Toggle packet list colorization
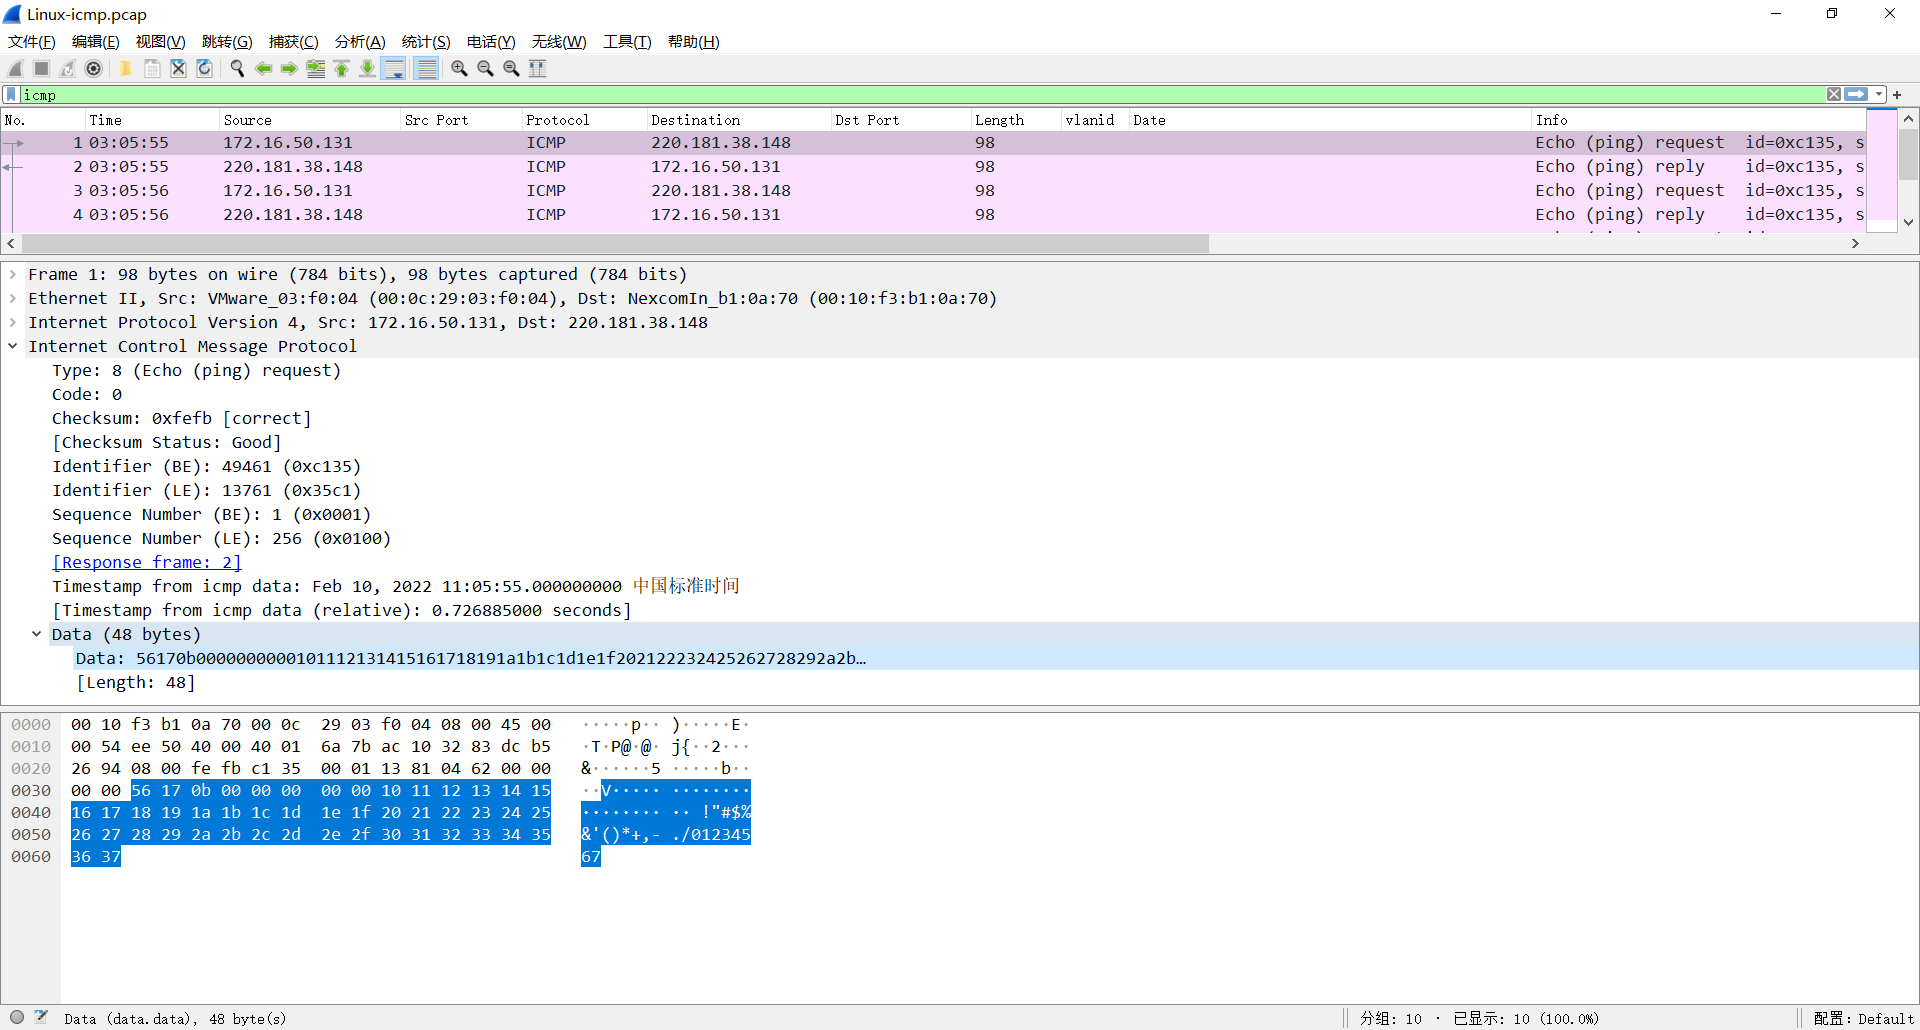The height and width of the screenshot is (1030, 1920). click(x=427, y=68)
